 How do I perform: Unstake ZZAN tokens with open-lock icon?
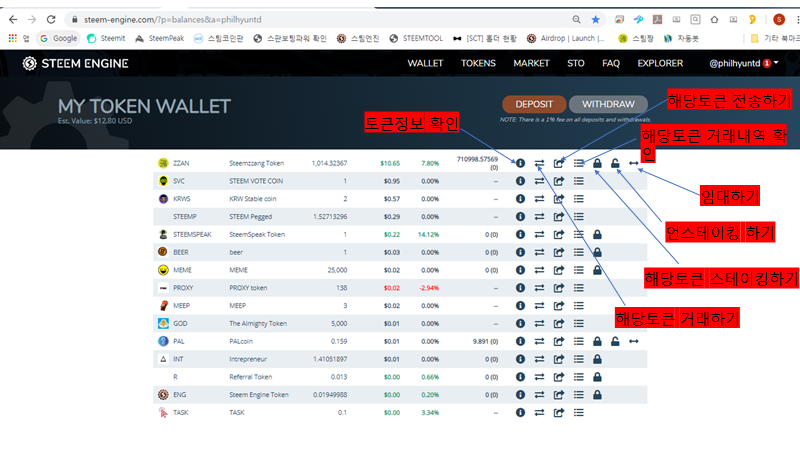point(615,163)
